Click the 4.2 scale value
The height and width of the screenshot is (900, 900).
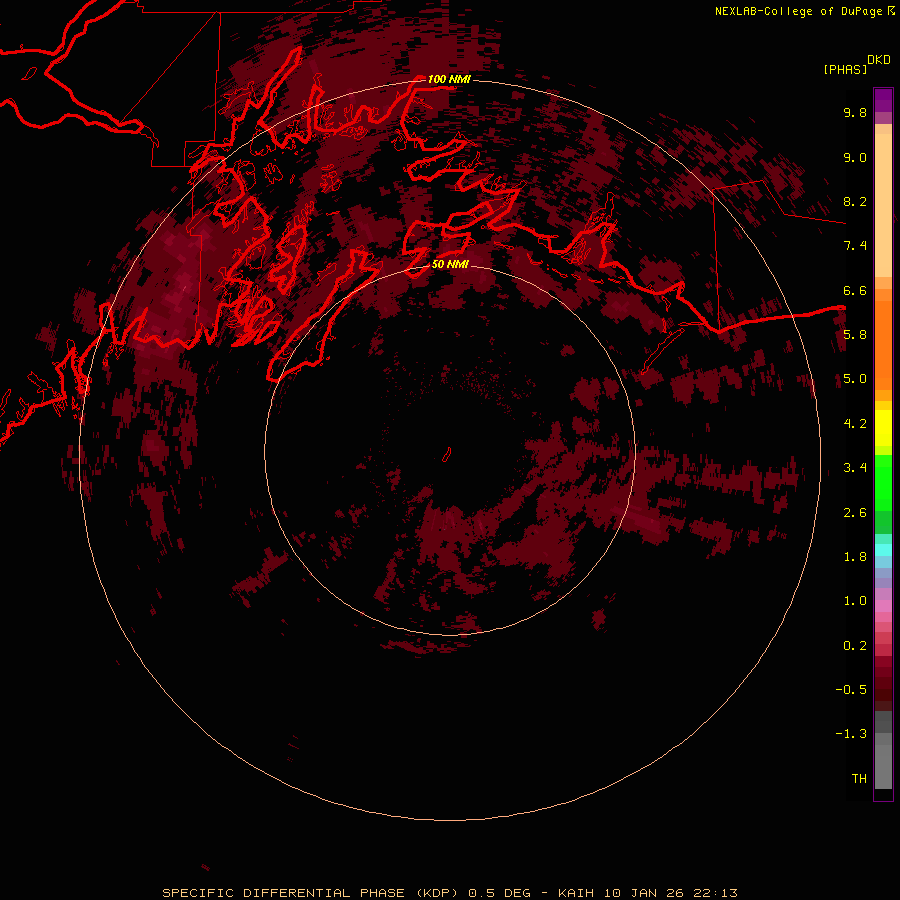pos(855,424)
